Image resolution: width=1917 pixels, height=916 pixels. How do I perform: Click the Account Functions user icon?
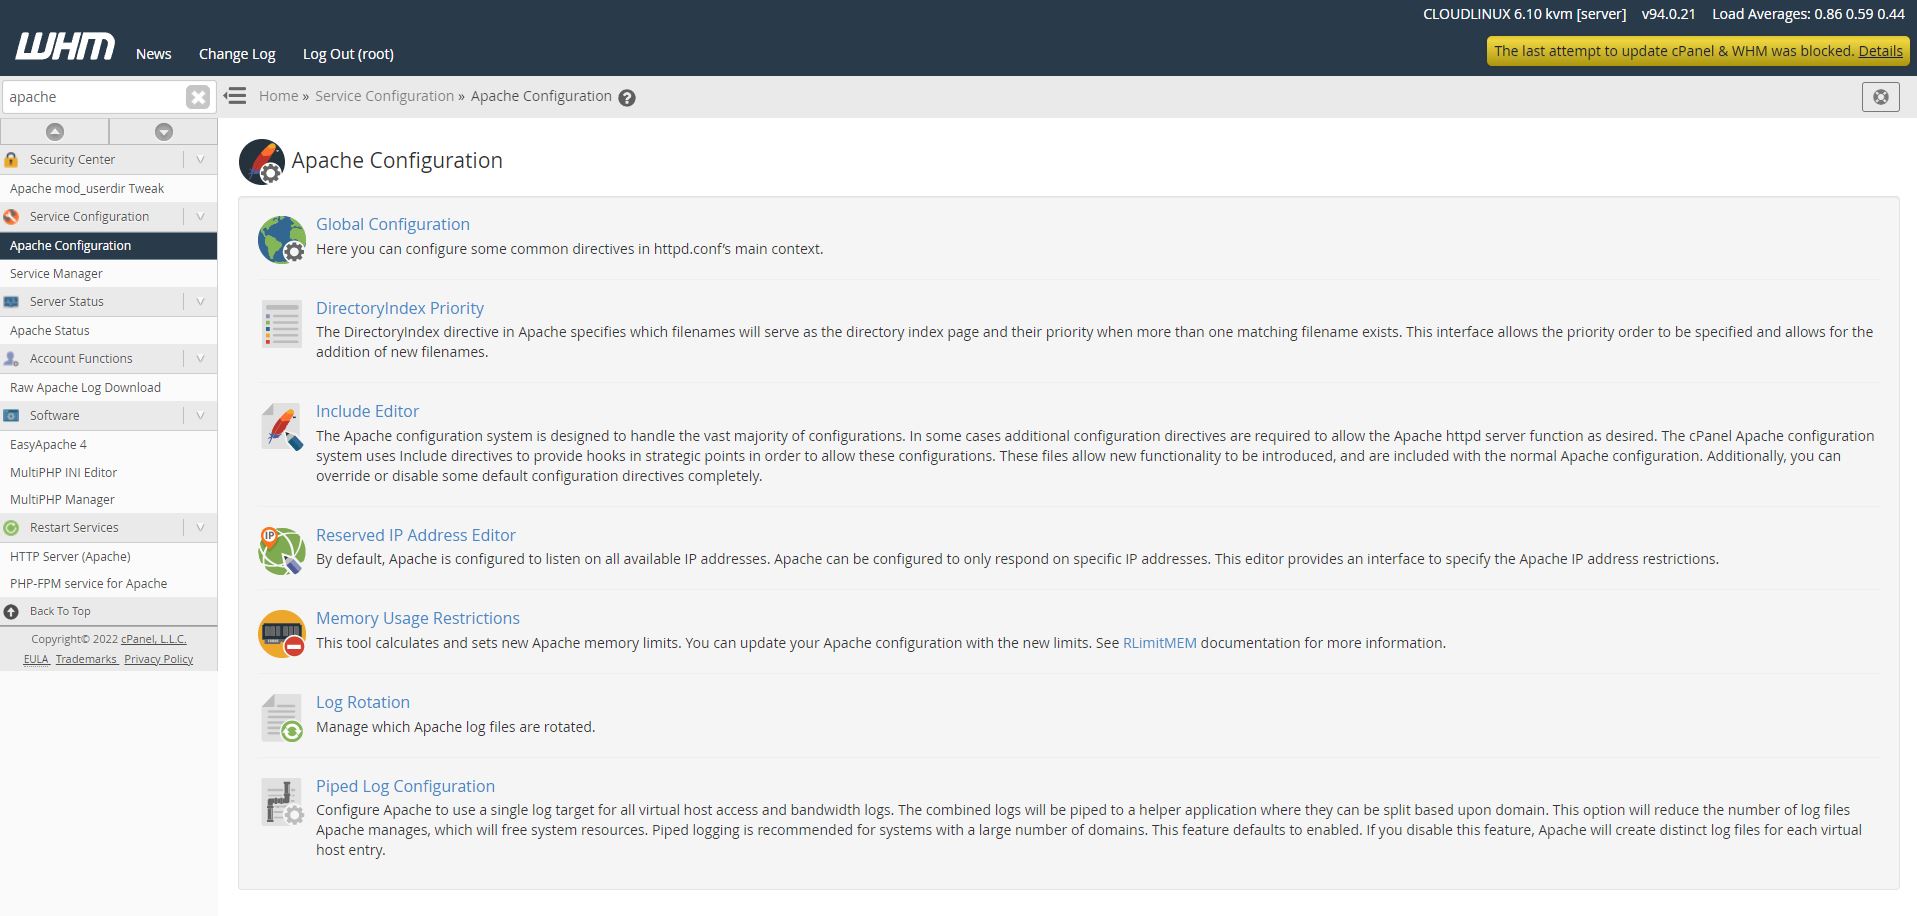click(11, 359)
